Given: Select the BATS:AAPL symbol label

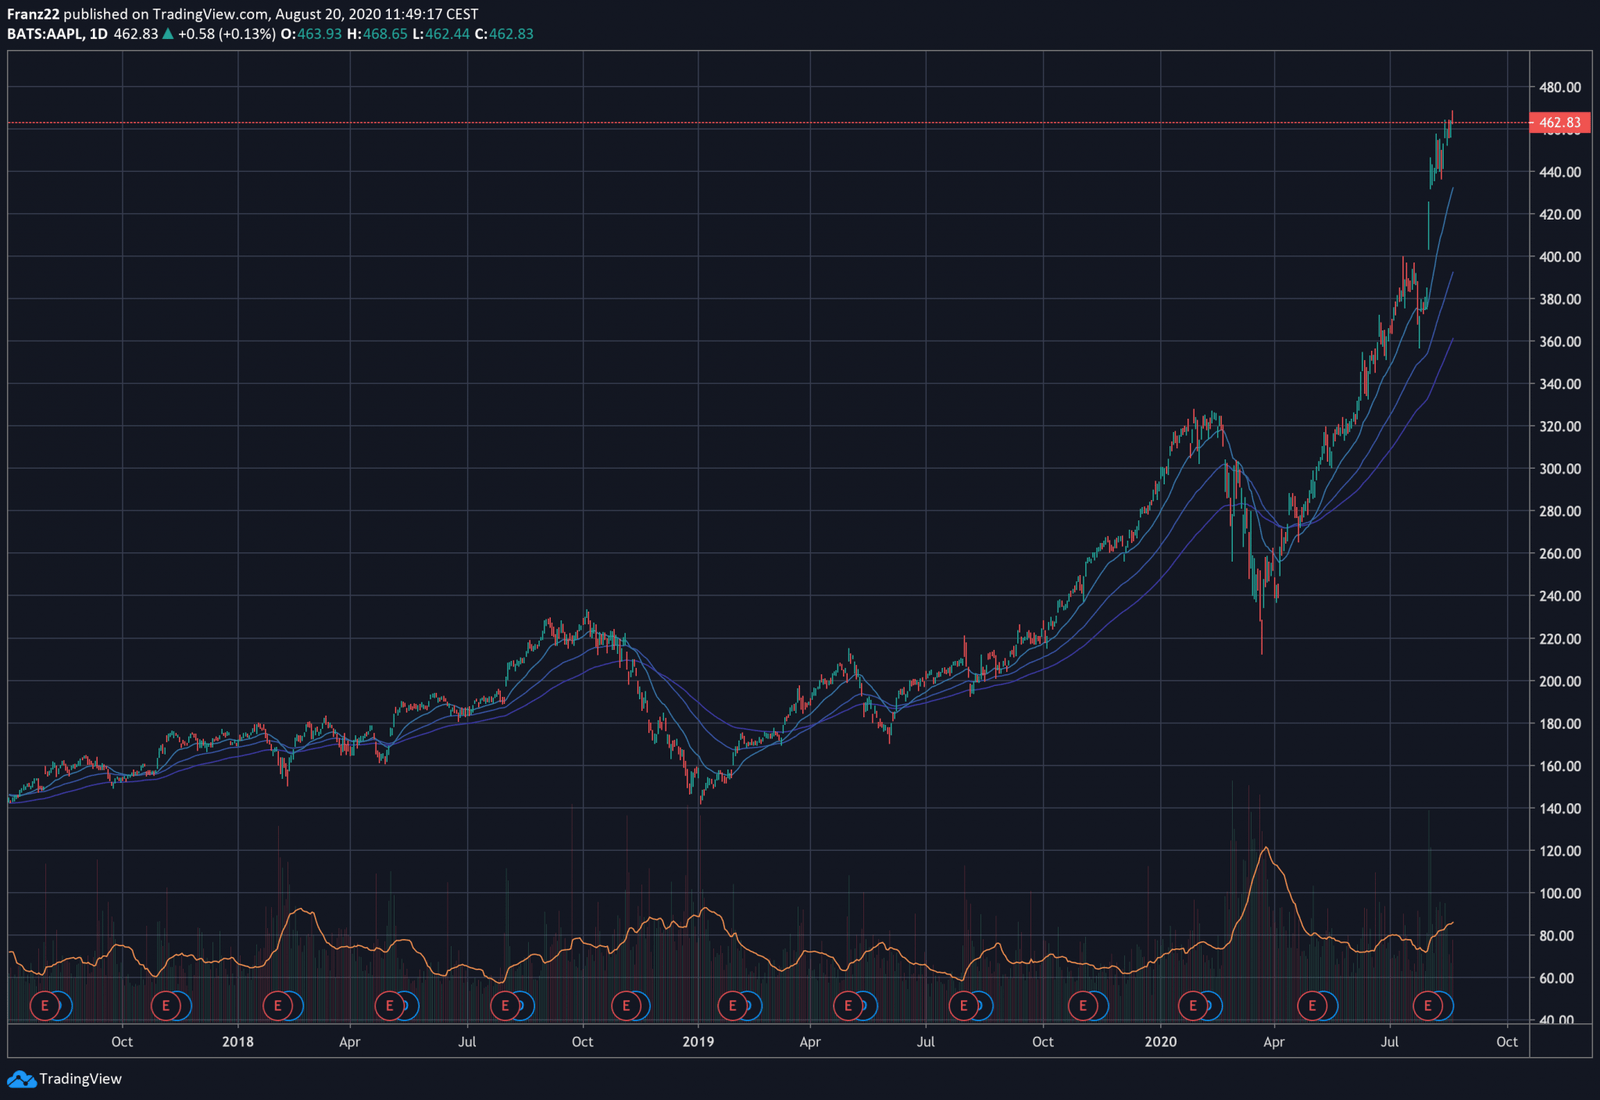Looking at the screenshot, I should [x=44, y=34].
